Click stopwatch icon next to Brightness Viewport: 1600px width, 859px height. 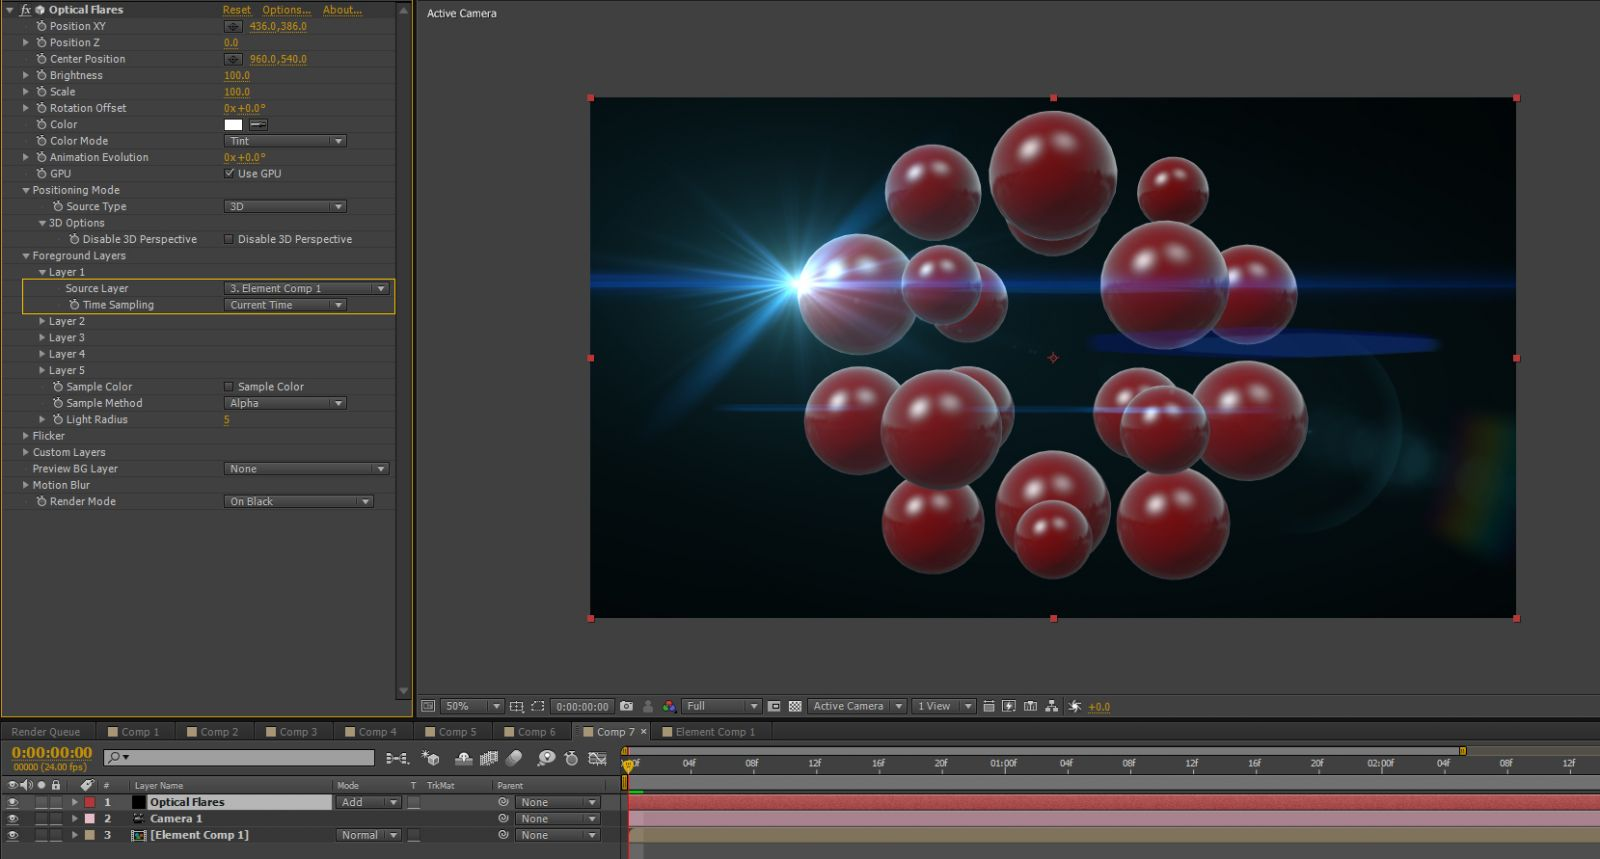point(42,75)
